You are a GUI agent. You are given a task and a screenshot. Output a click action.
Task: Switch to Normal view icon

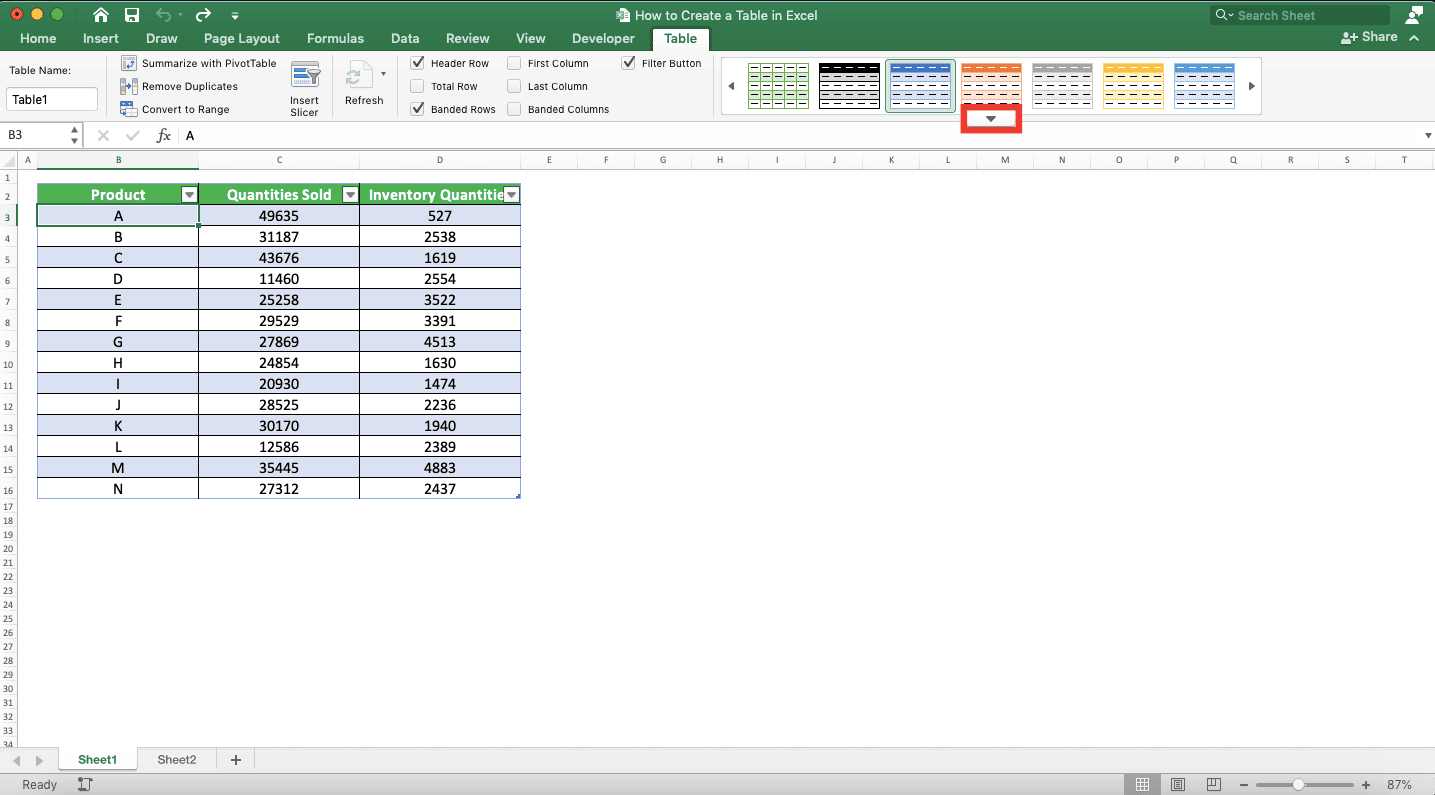tap(1143, 785)
